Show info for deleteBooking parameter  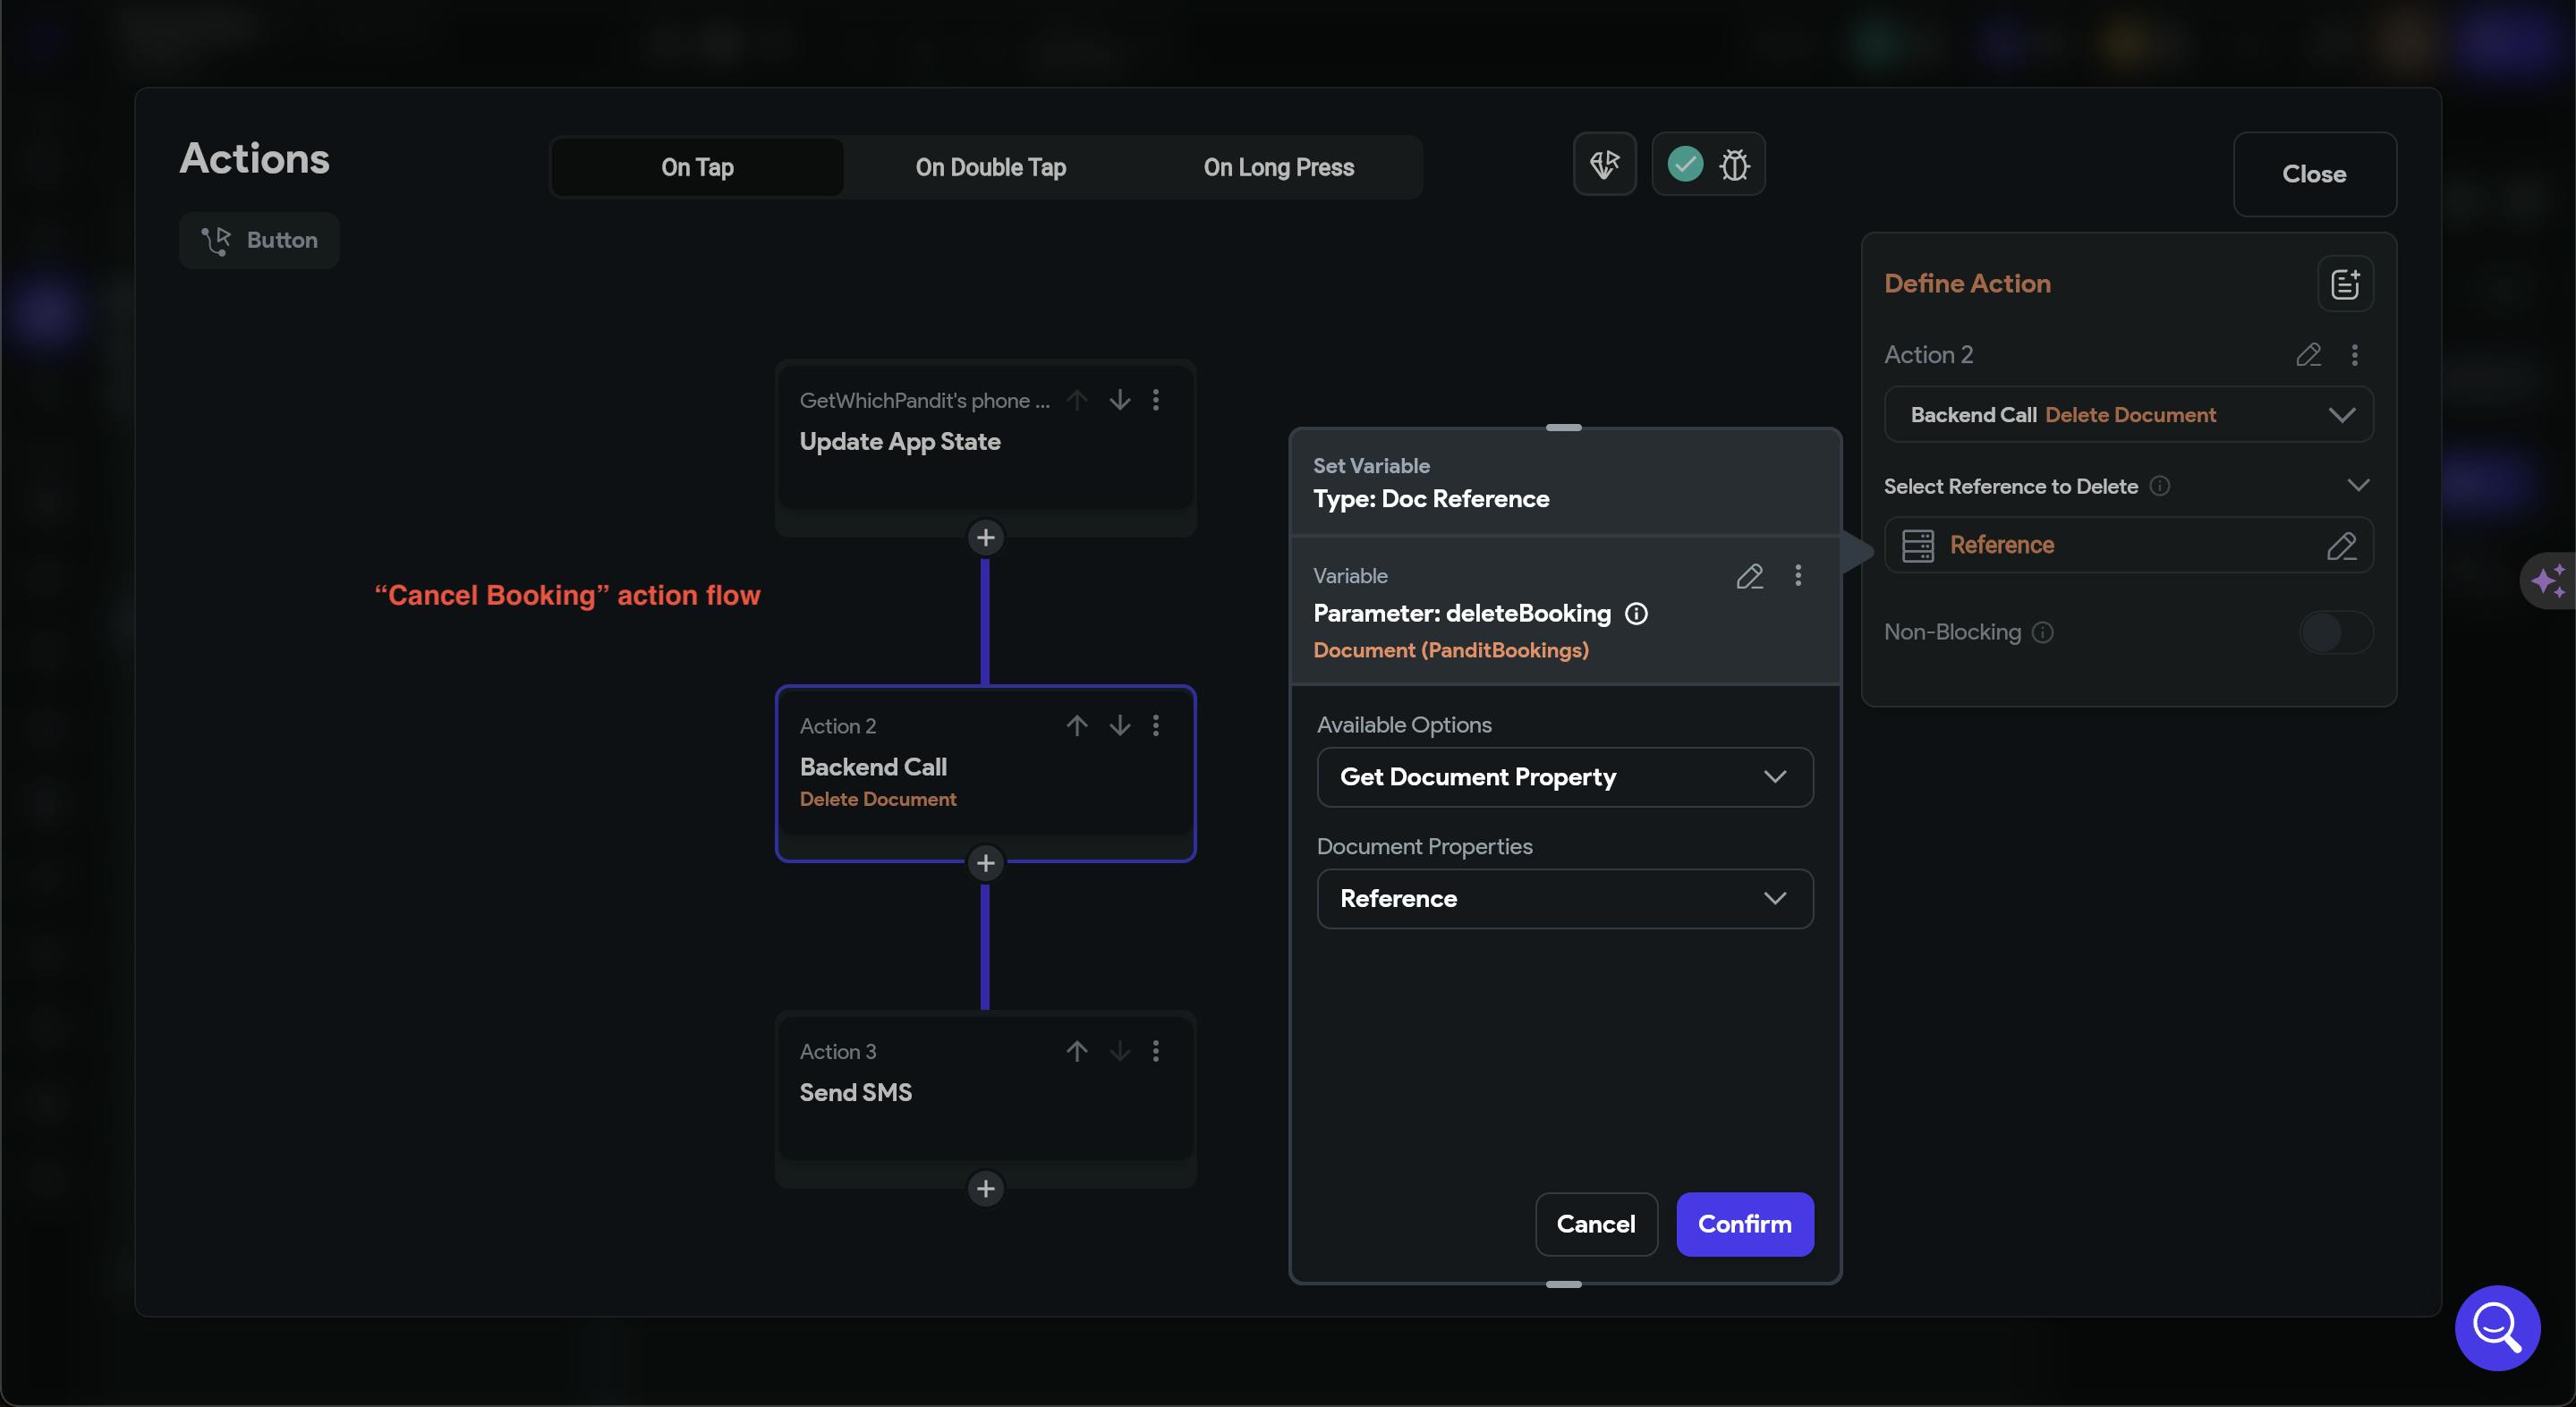point(1636,614)
